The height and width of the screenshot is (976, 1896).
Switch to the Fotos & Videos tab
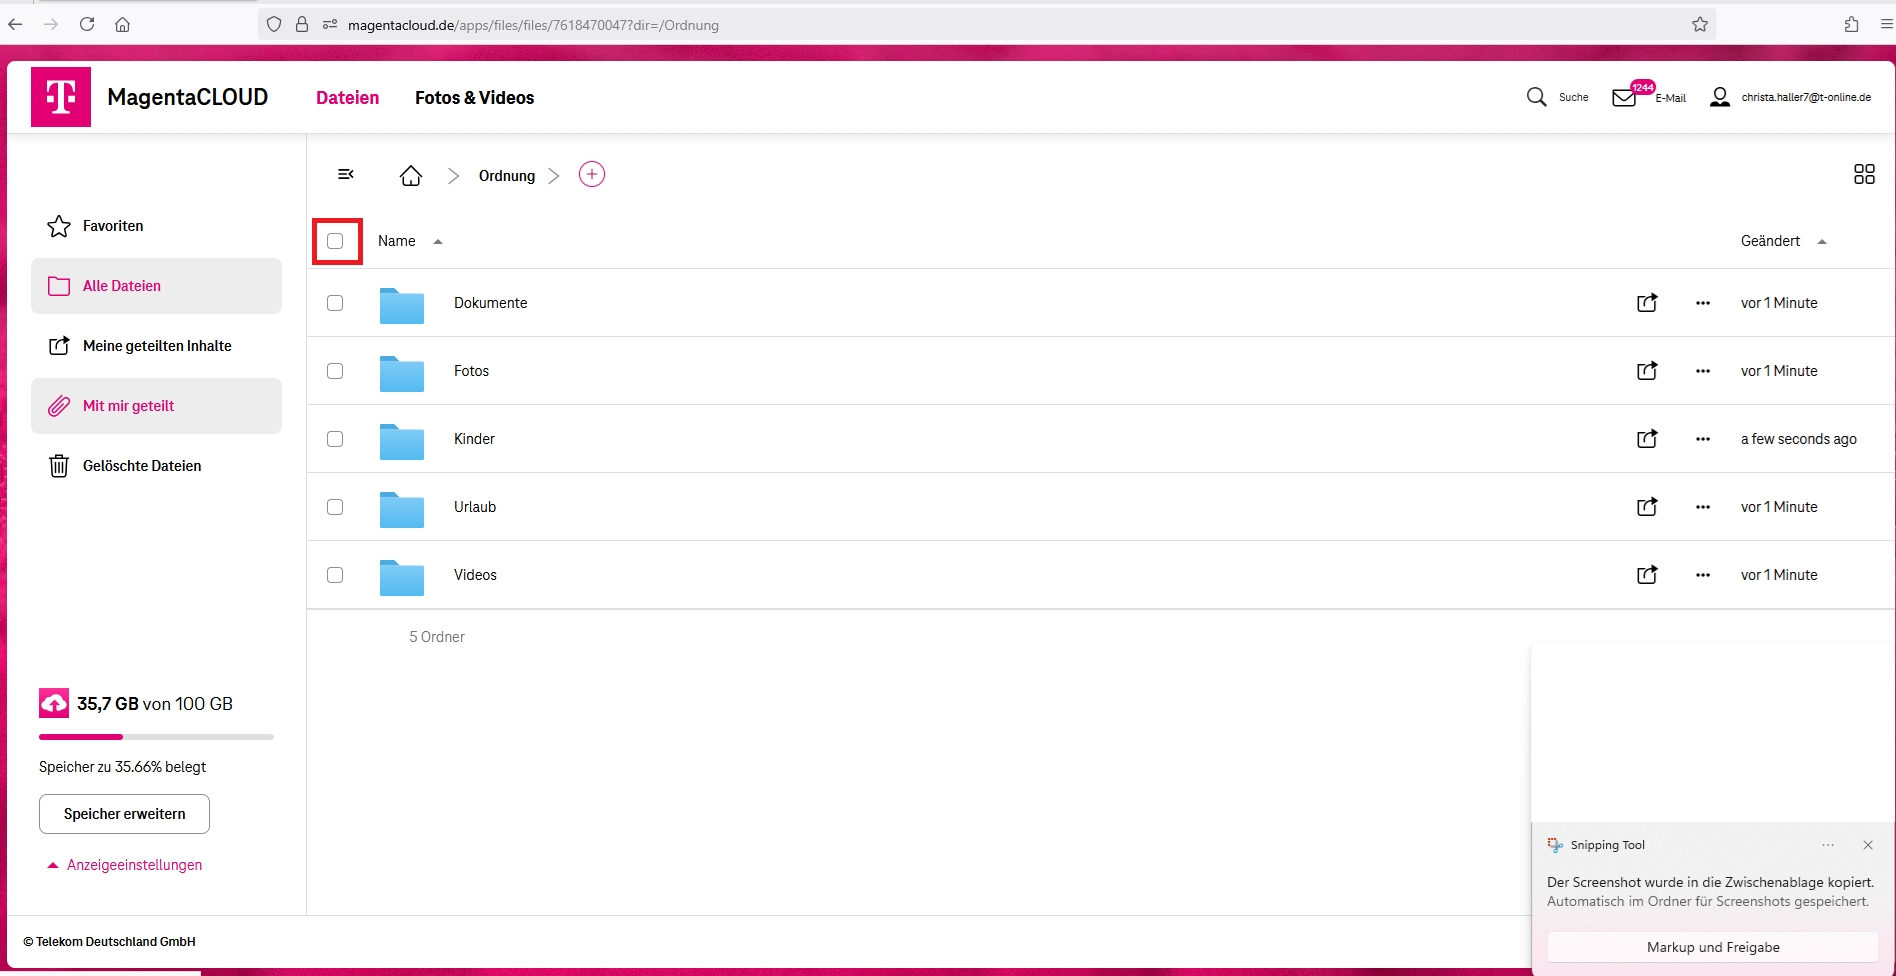[x=474, y=97]
